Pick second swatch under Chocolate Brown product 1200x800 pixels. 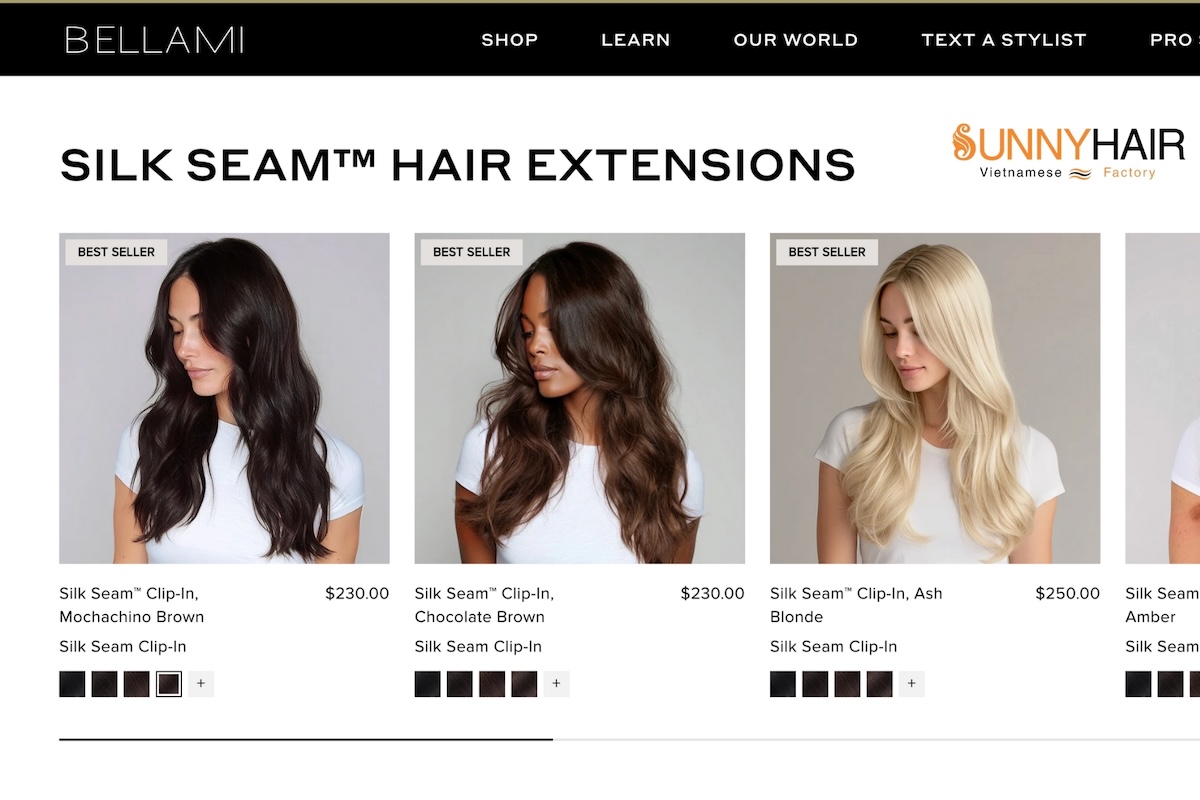[460, 684]
